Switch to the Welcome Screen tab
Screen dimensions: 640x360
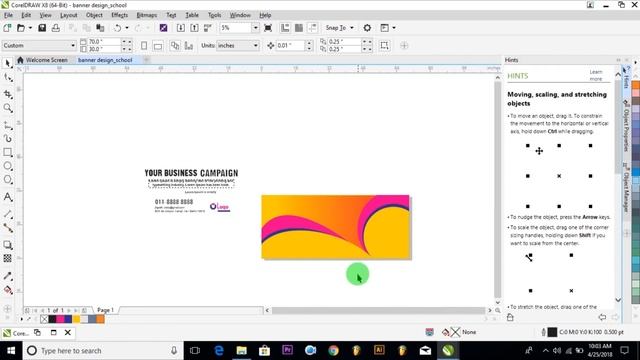pyautogui.click(x=42, y=60)
